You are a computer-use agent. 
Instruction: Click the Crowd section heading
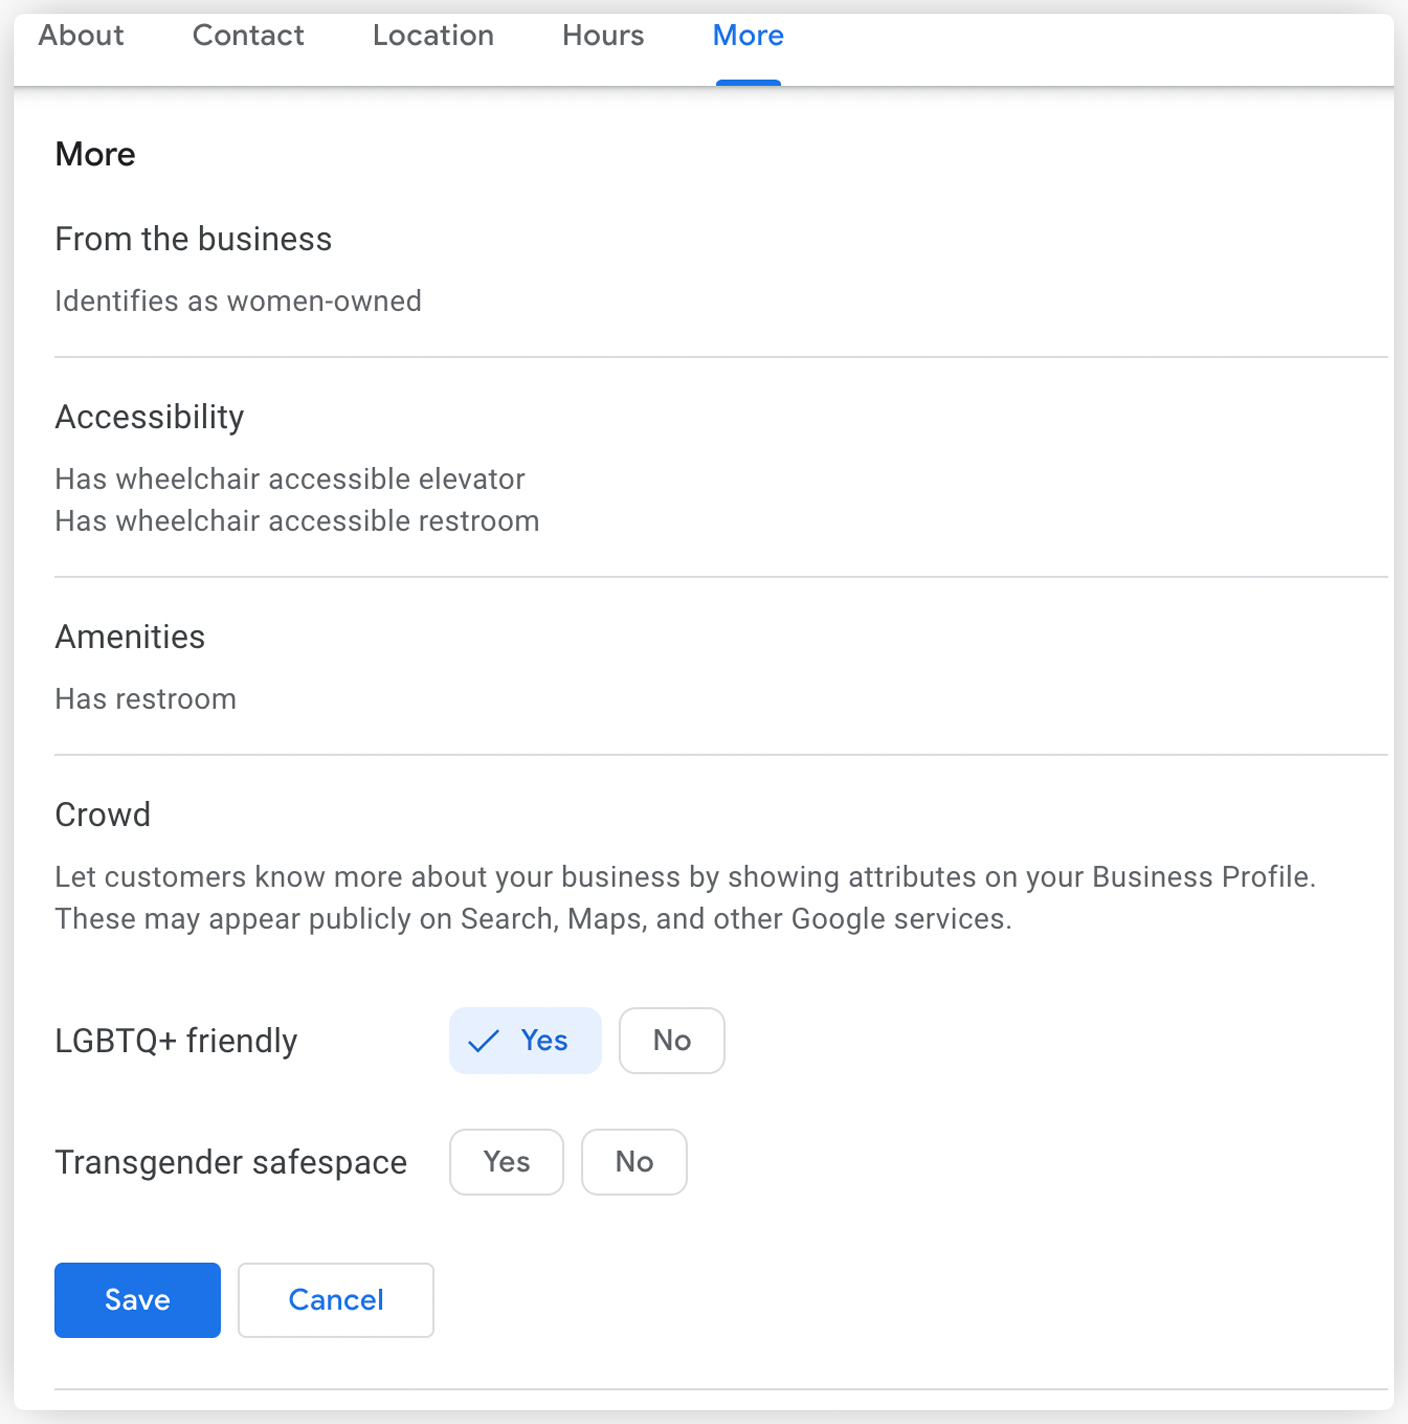click(x=103, y=815)
